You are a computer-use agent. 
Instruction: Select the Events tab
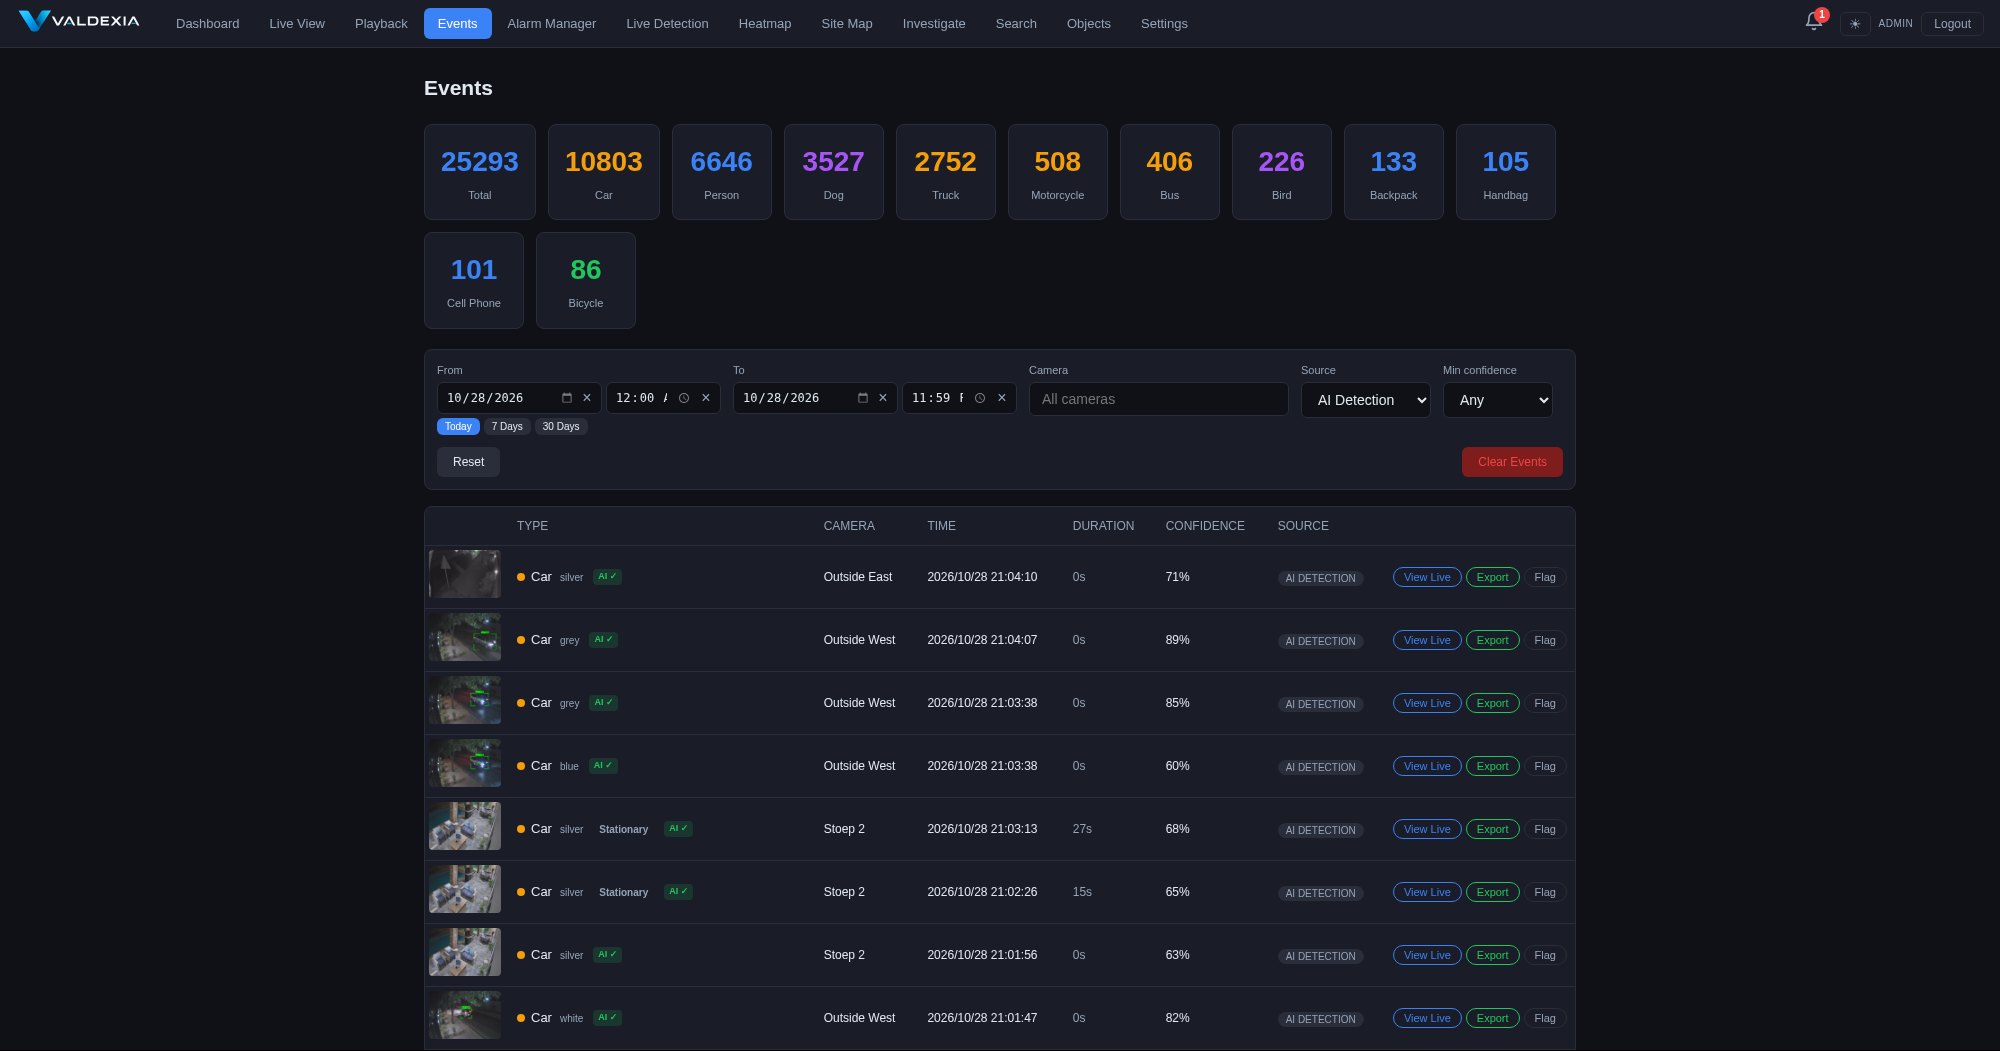457,24
